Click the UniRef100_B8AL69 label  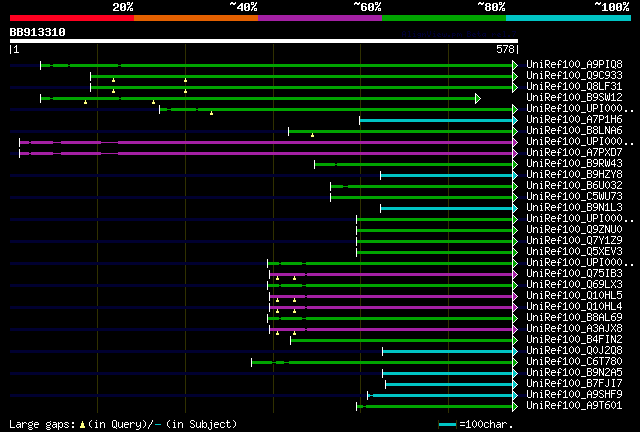click(574, 318)
